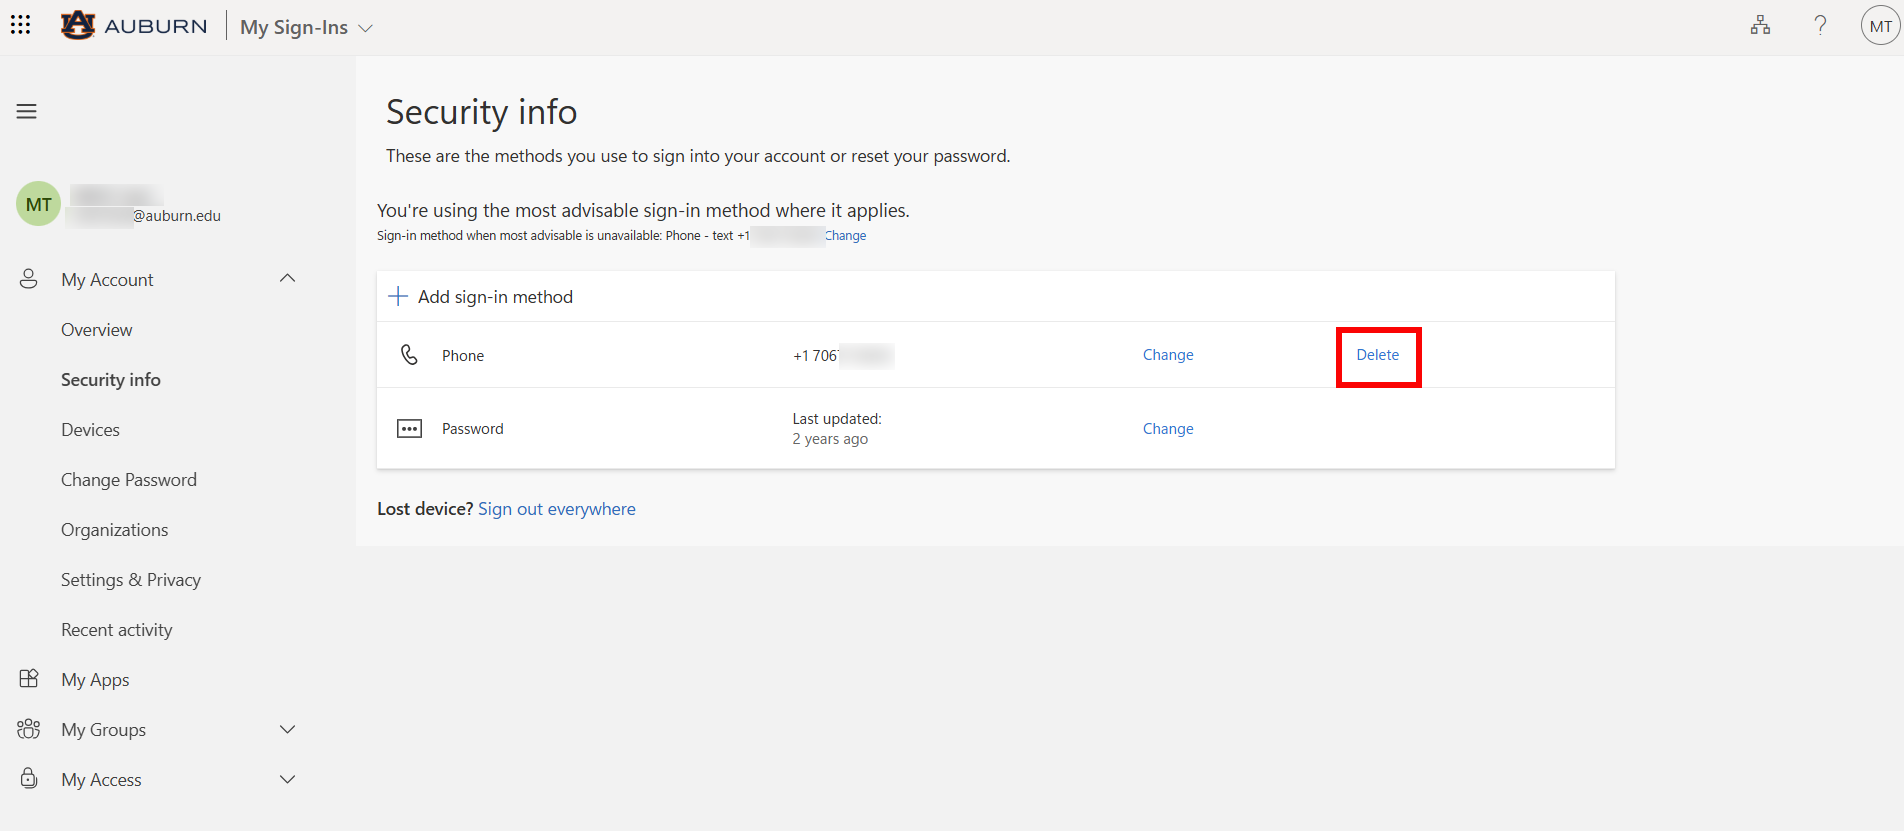Open My Groups label in sidebar
Screen dimensions: 1904x831
(103, 730)
